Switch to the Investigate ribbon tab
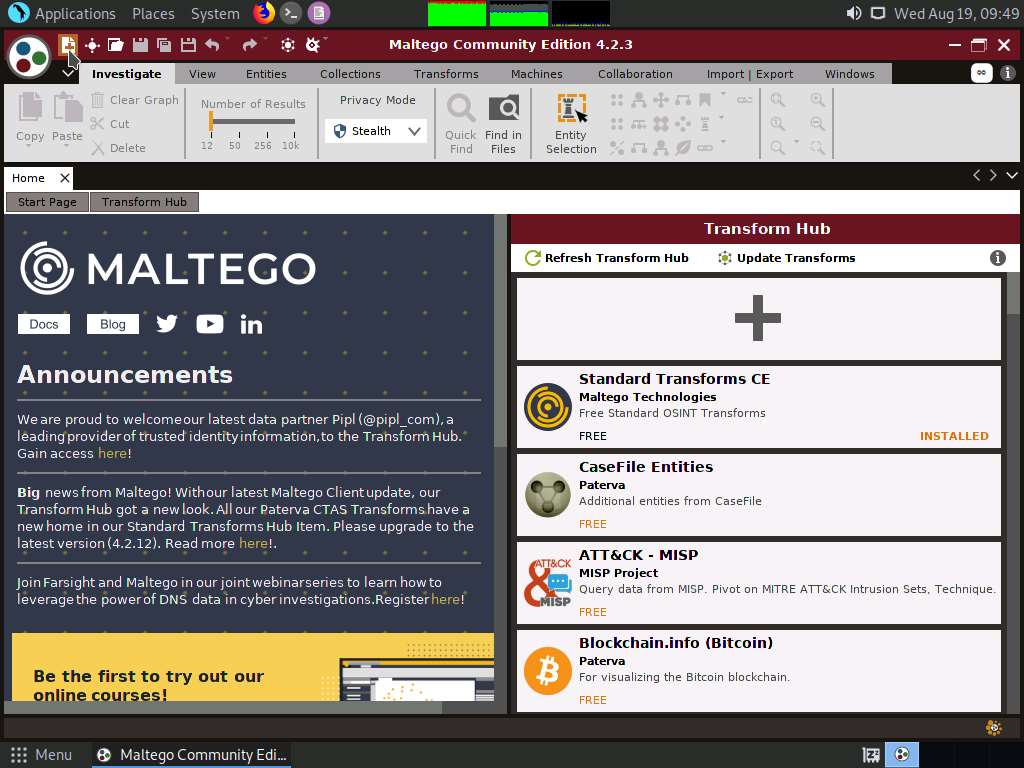The image size is (1024, 768). pyautogui.click(x=127, y=74)
